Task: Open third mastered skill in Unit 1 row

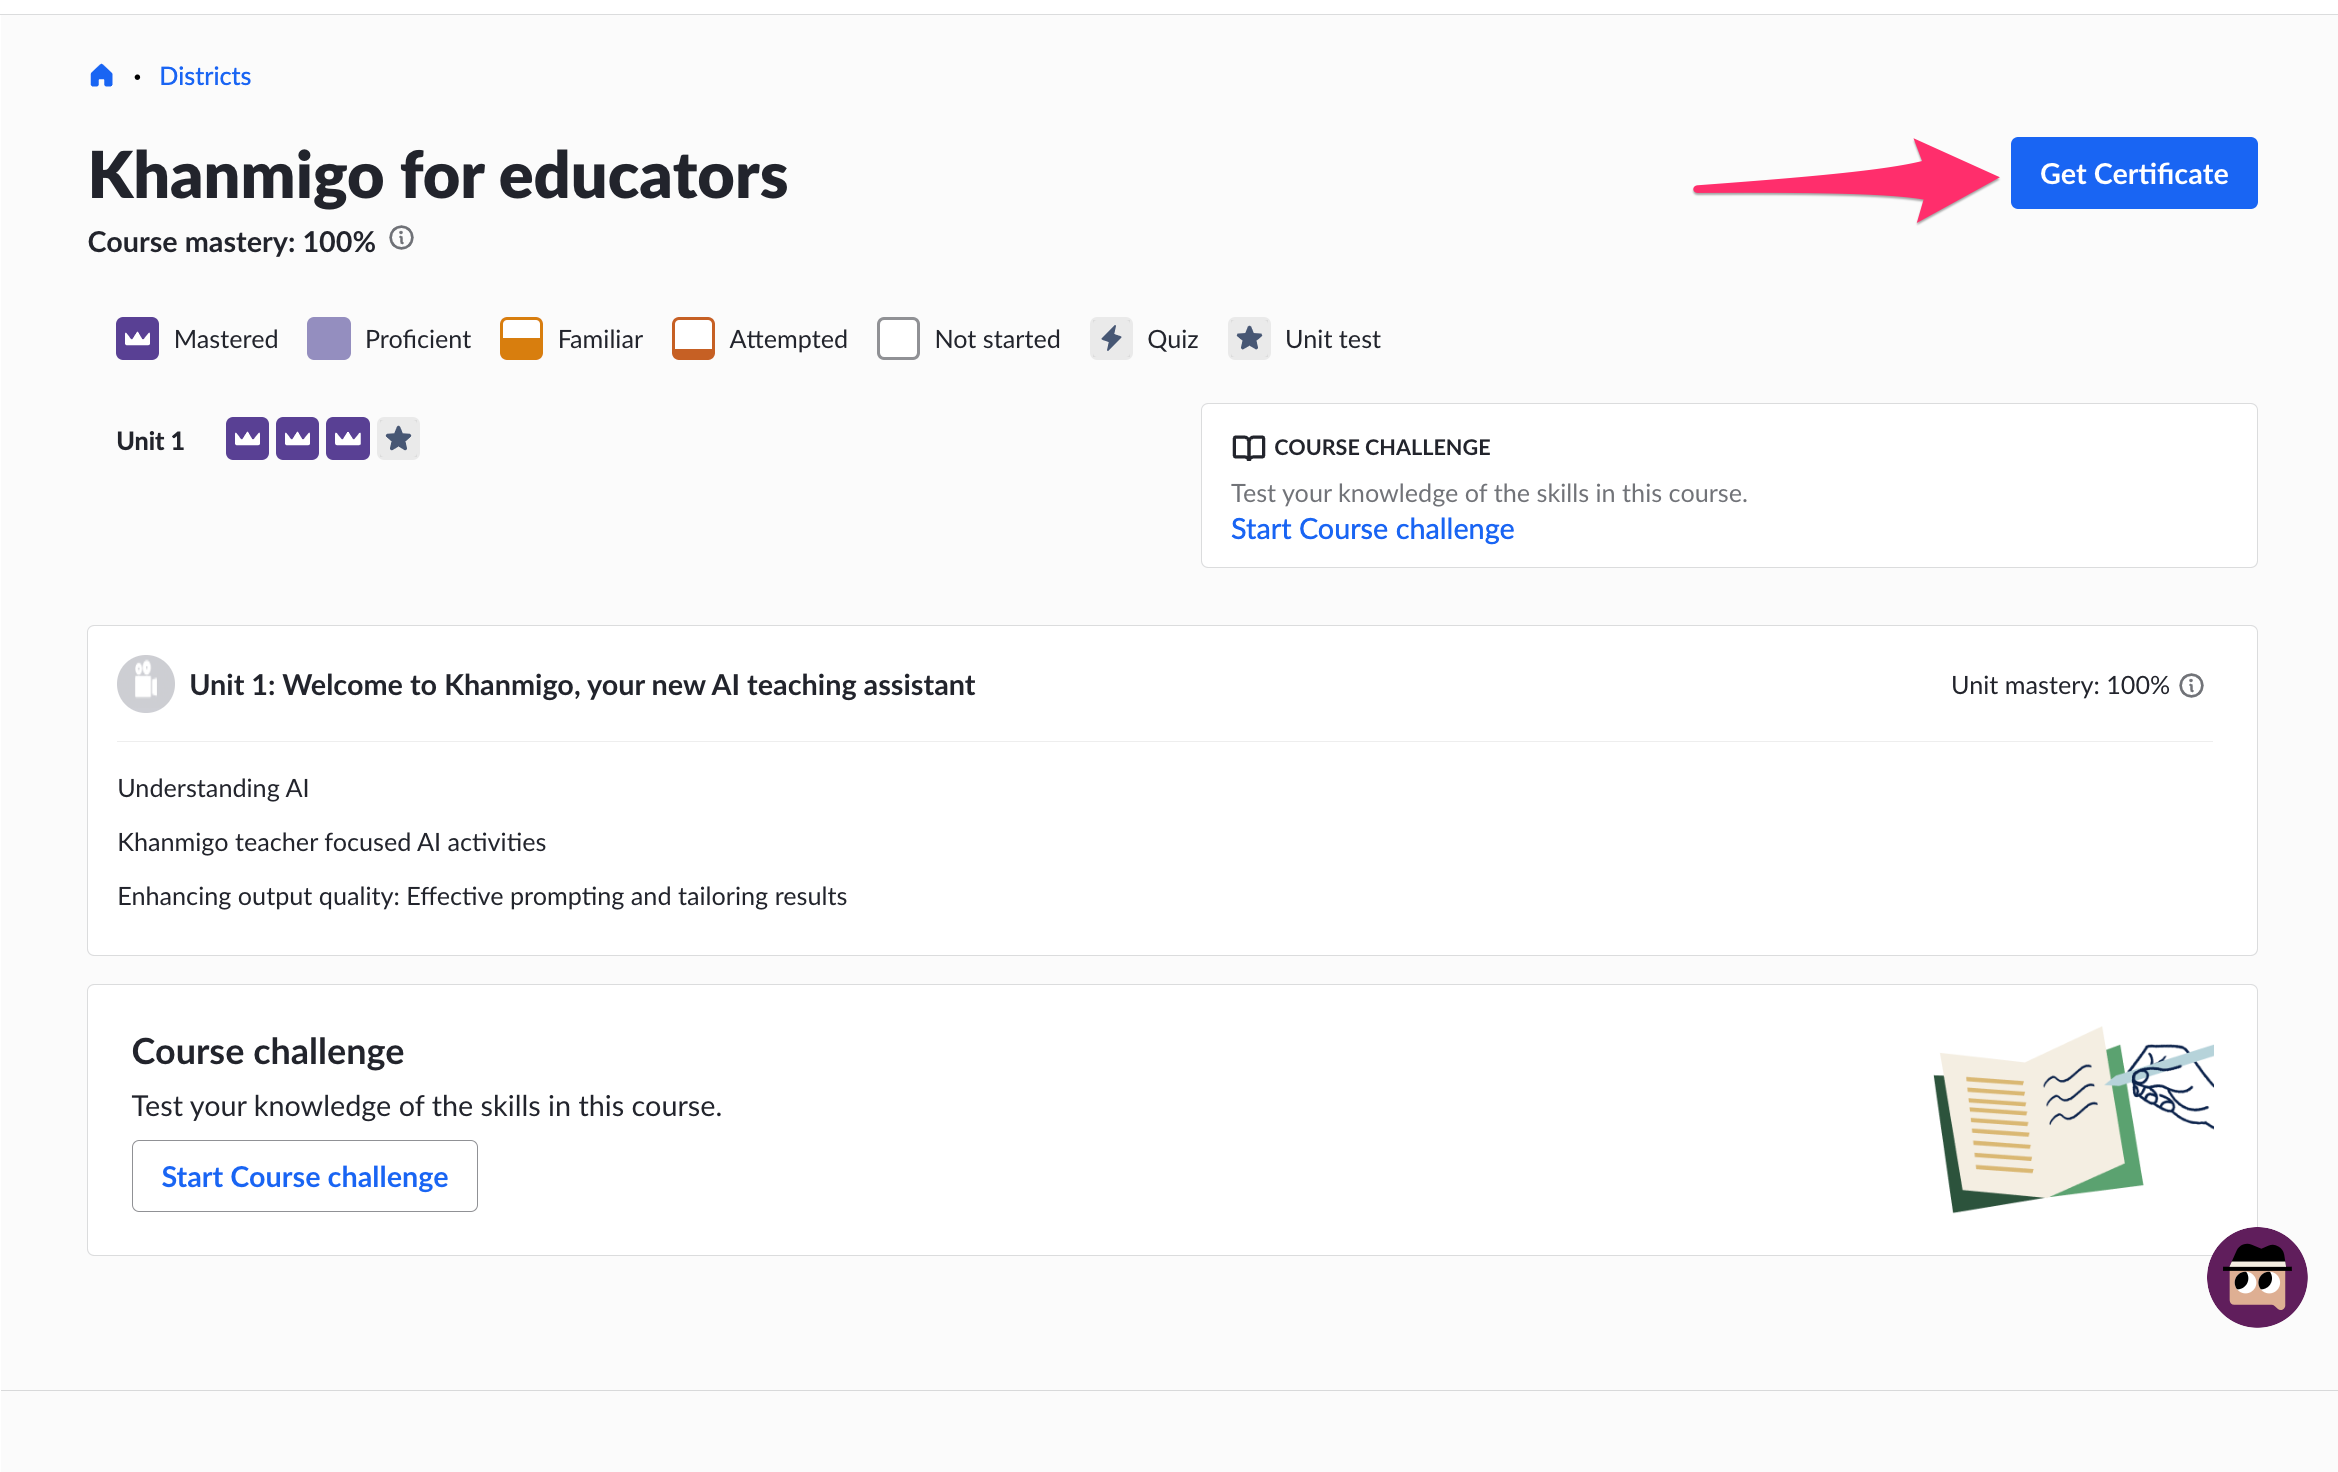Action: [x=348, y=439]
